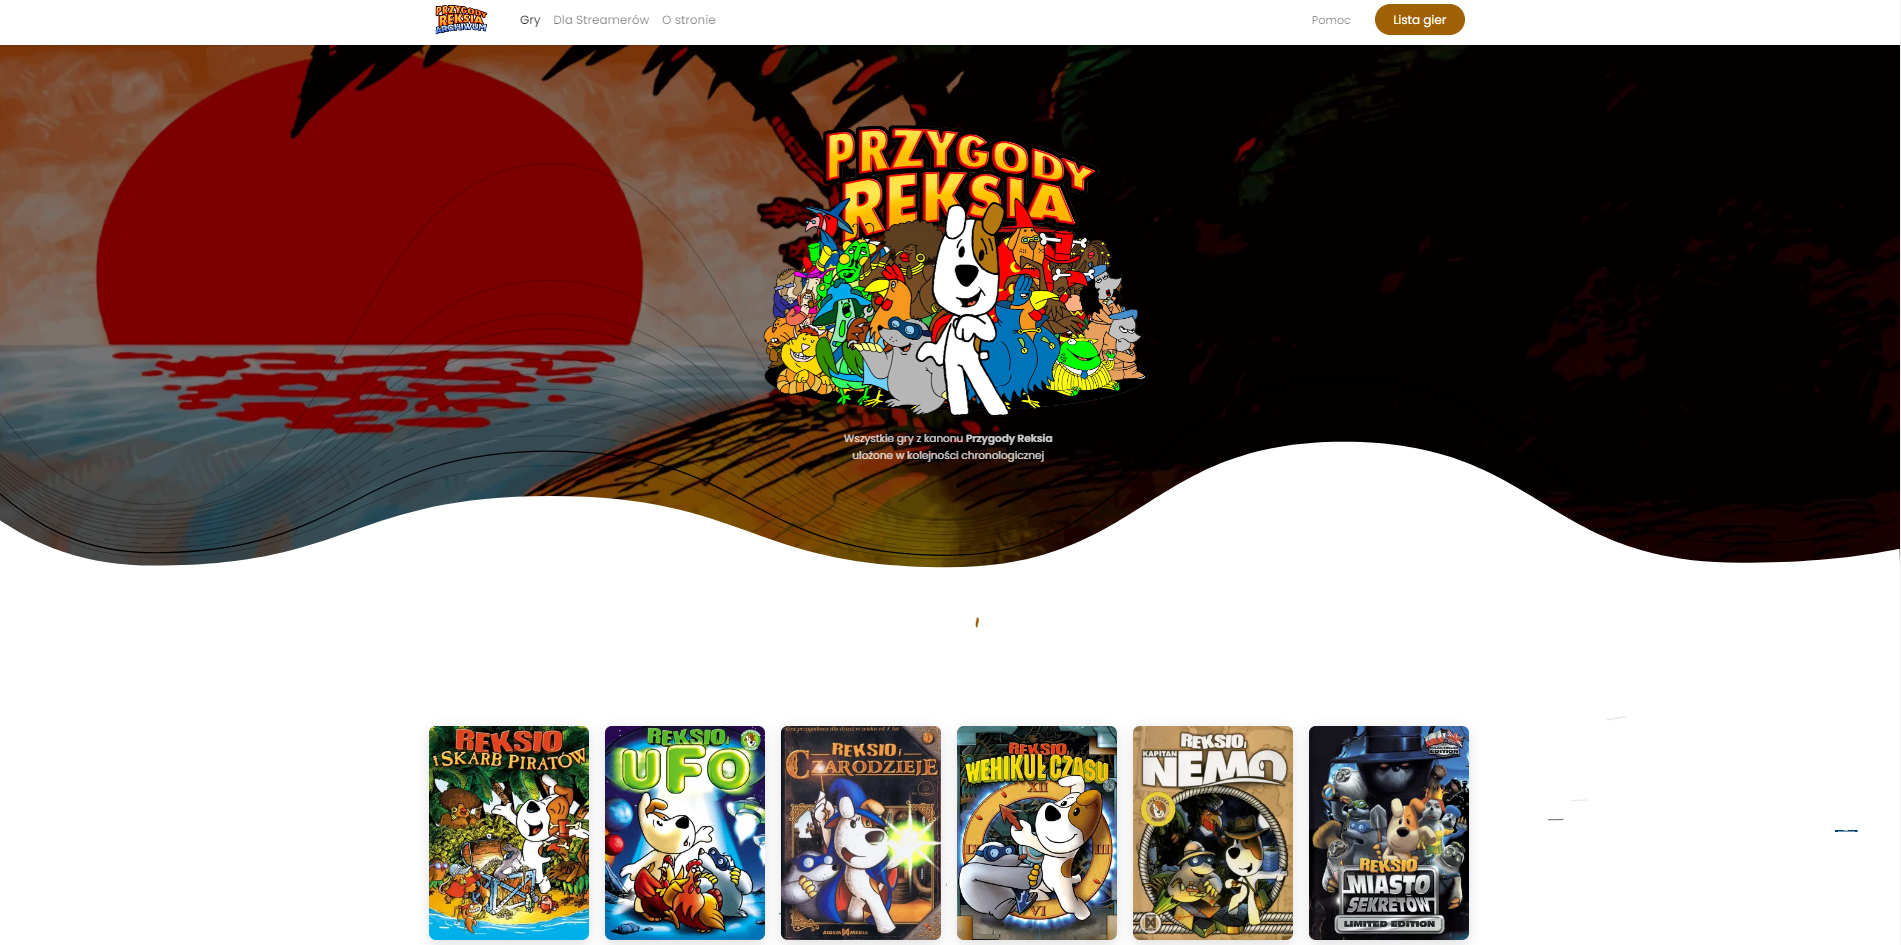Open the Reksio i Kapitan Nemo cover
Screen dimensions: 1901x945
1212,832
